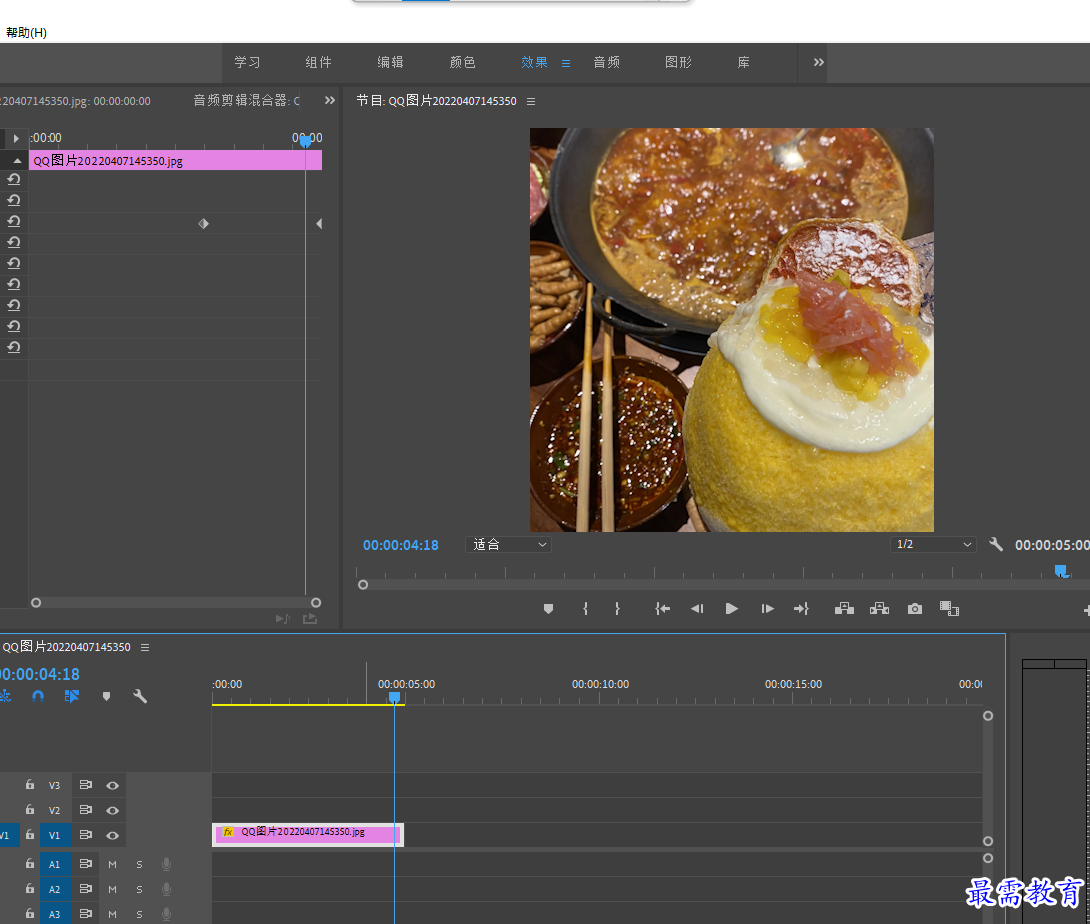The image size is (1090, 924).
Task: Open the button editor plus icon
Action: [x=1086, y=610]
